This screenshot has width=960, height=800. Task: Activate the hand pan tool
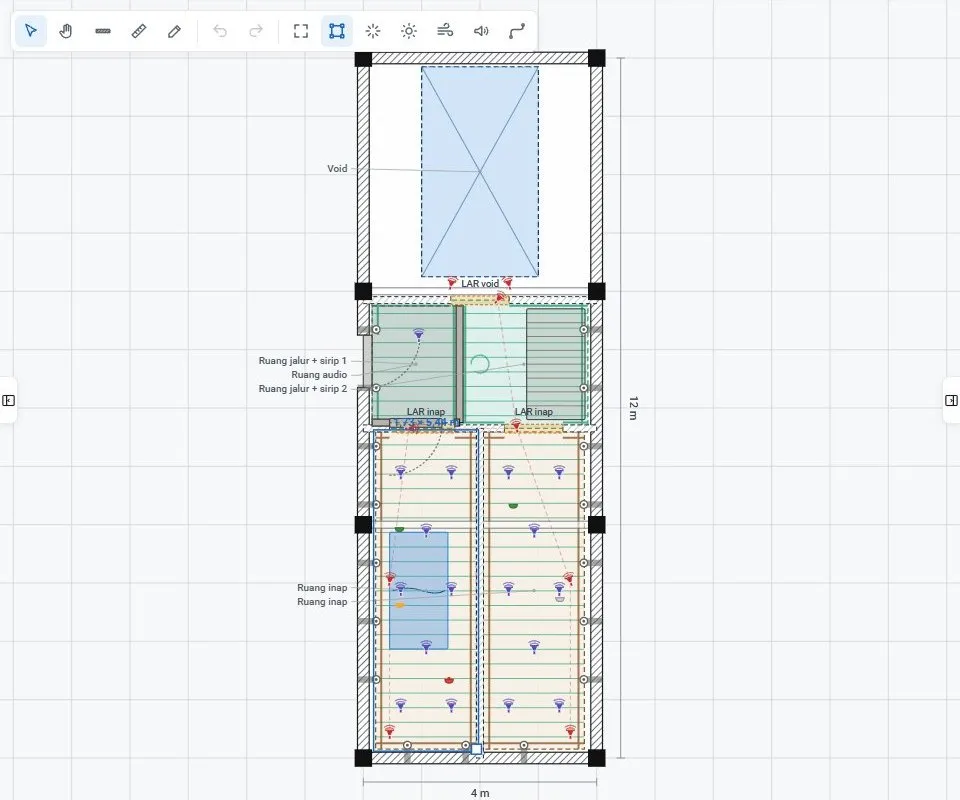point(66,31)
